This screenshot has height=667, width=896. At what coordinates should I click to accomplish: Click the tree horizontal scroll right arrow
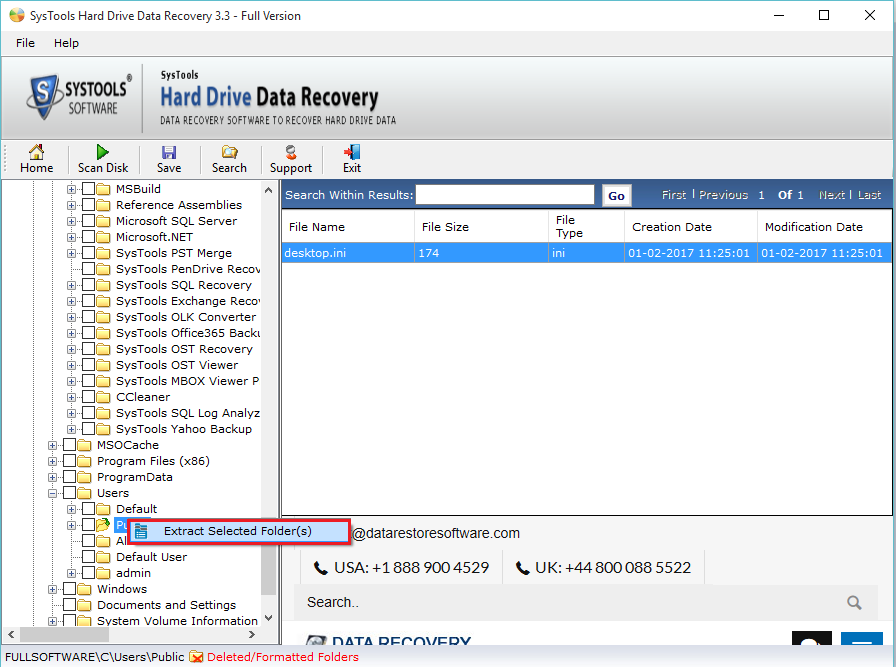point(251,634)
